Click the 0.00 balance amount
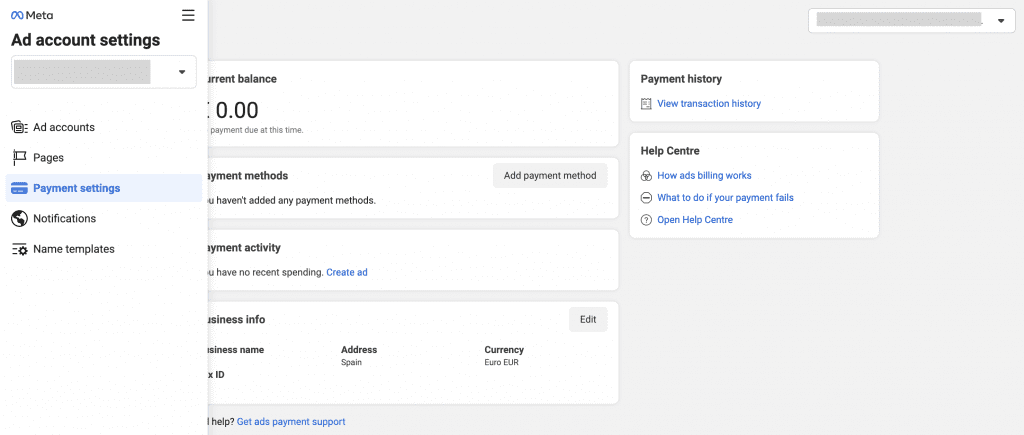The height and width of the screenshot is (435, 1024). pyautogui.click(x=236, y=110)
